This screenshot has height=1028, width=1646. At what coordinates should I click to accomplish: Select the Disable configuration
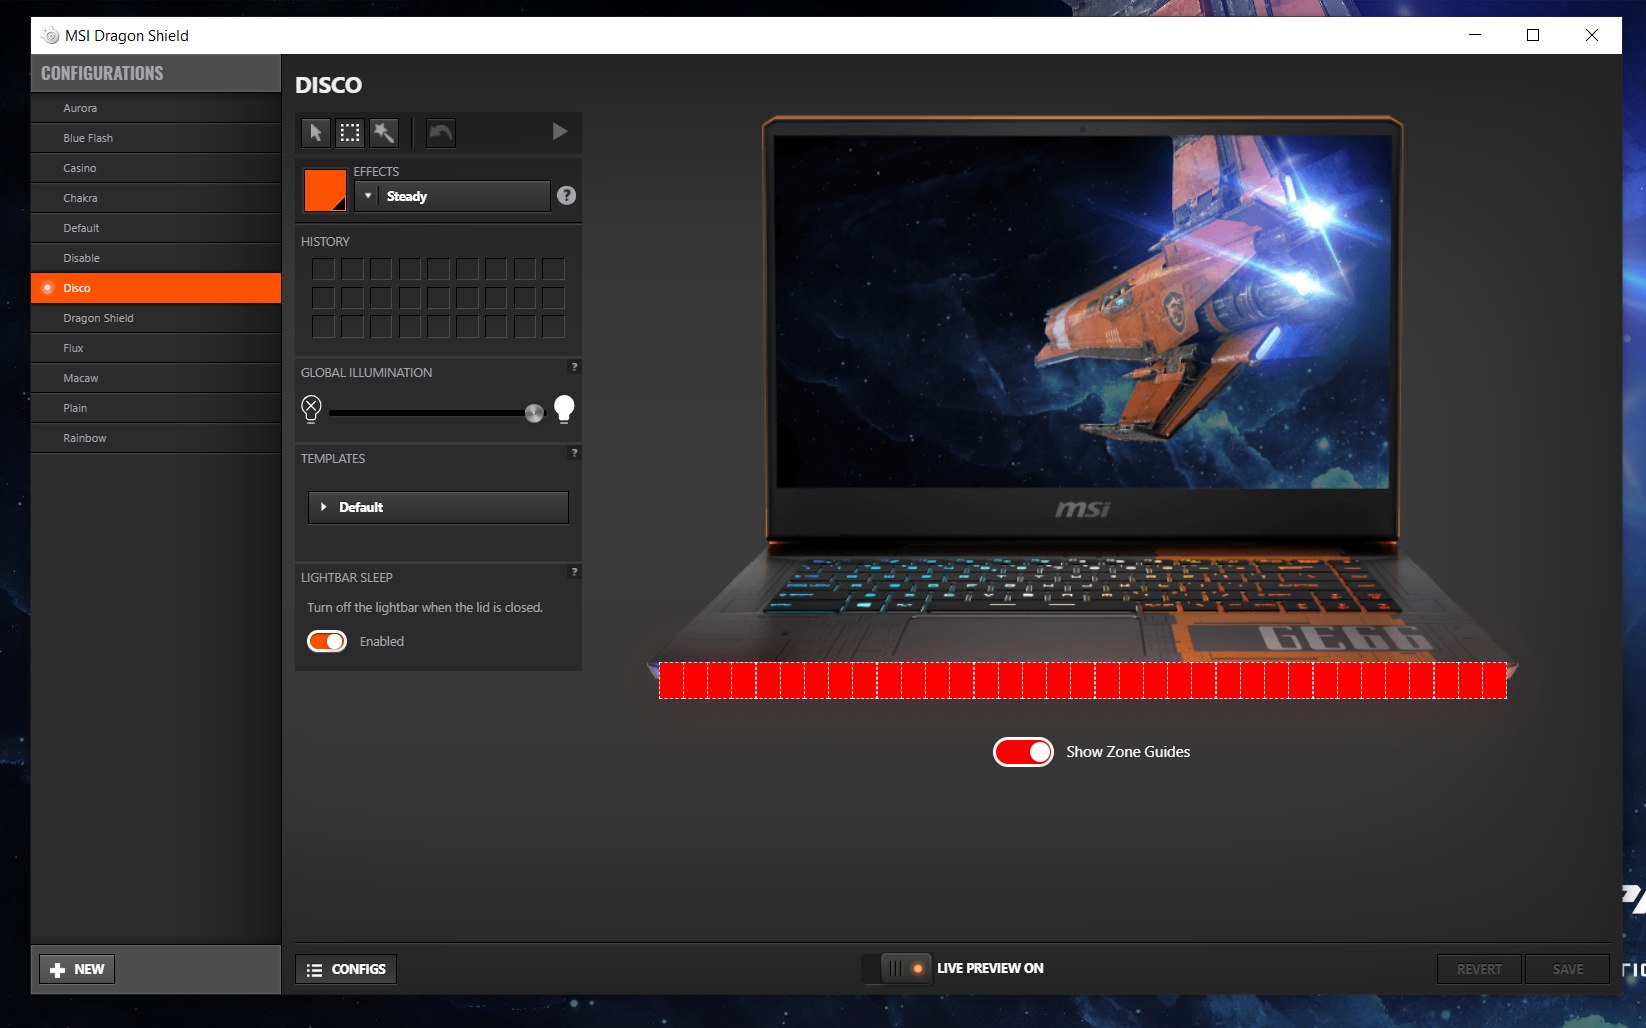click(x=156, y=258)
